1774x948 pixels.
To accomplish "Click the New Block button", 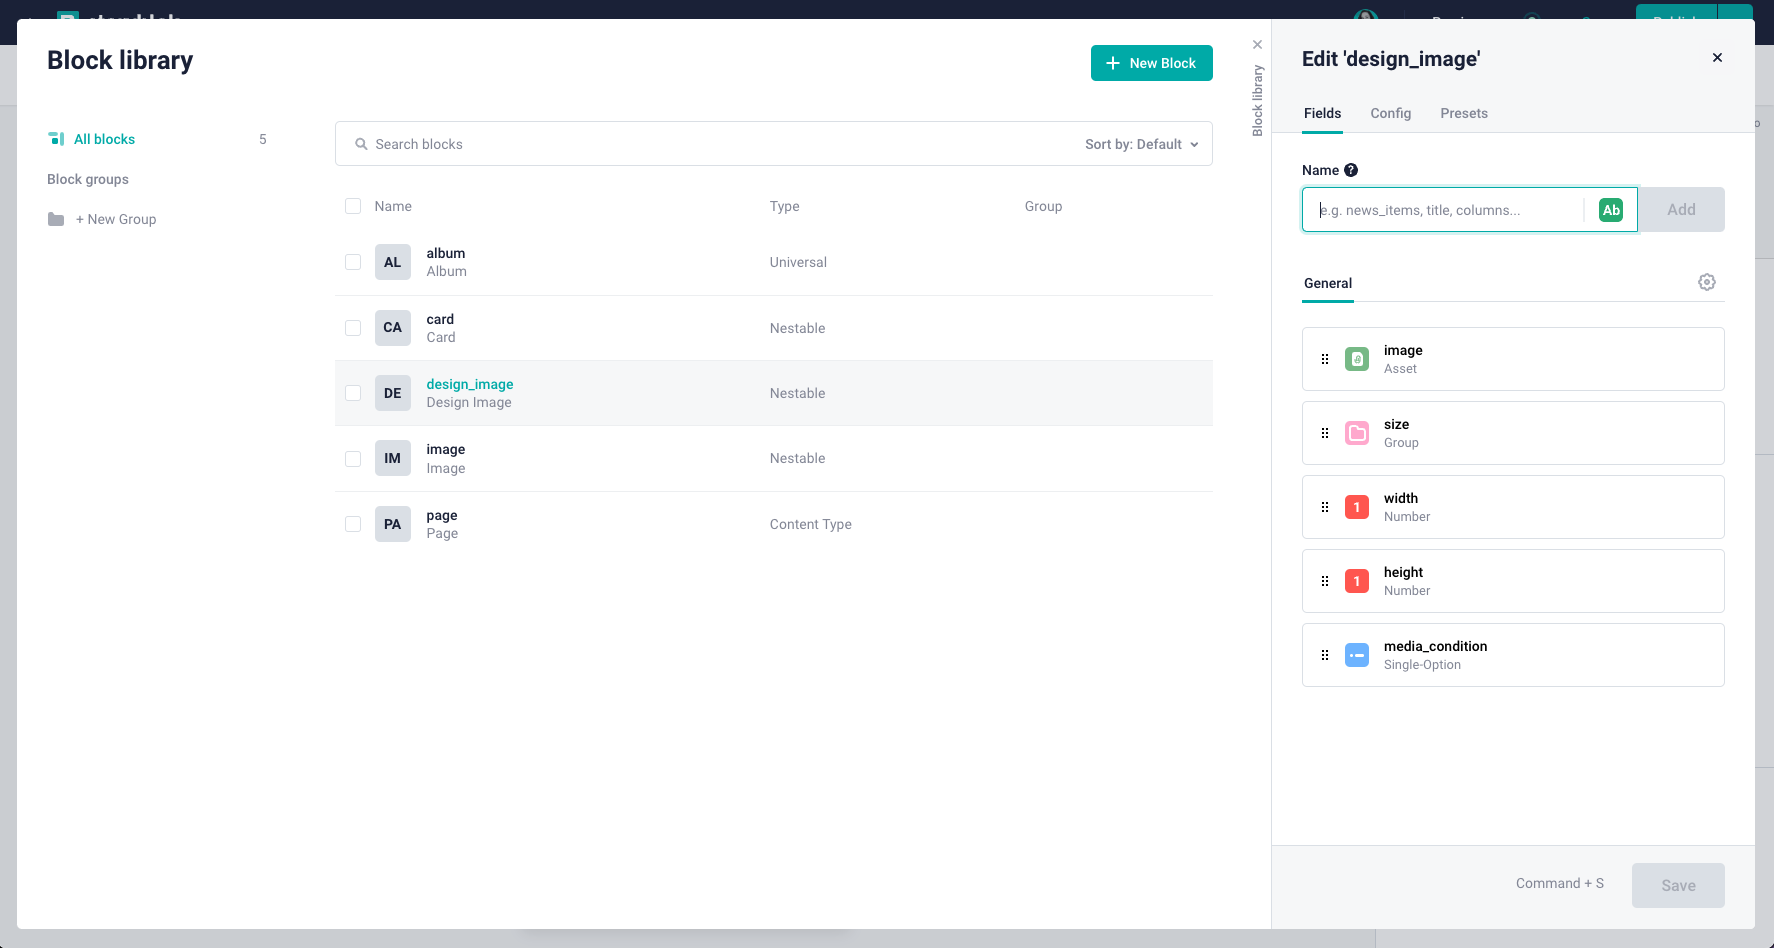I will [x=1151, y=63].
